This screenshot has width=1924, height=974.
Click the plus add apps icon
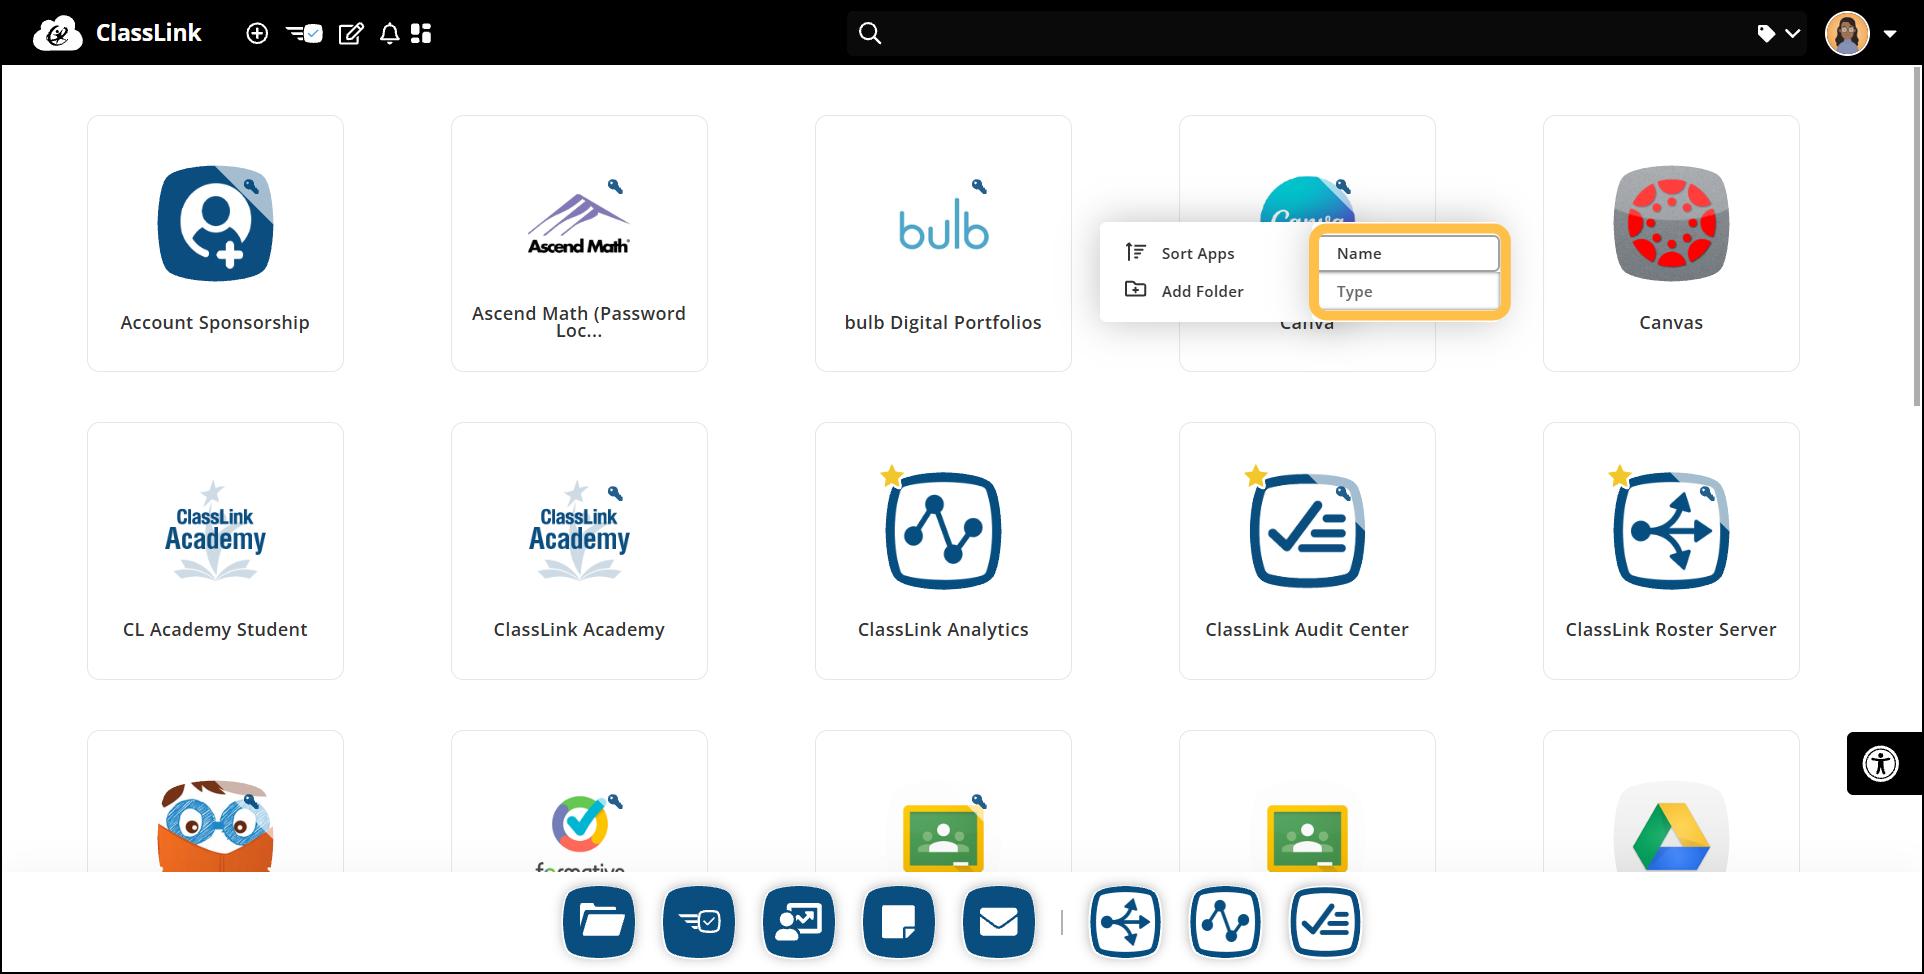257,33
